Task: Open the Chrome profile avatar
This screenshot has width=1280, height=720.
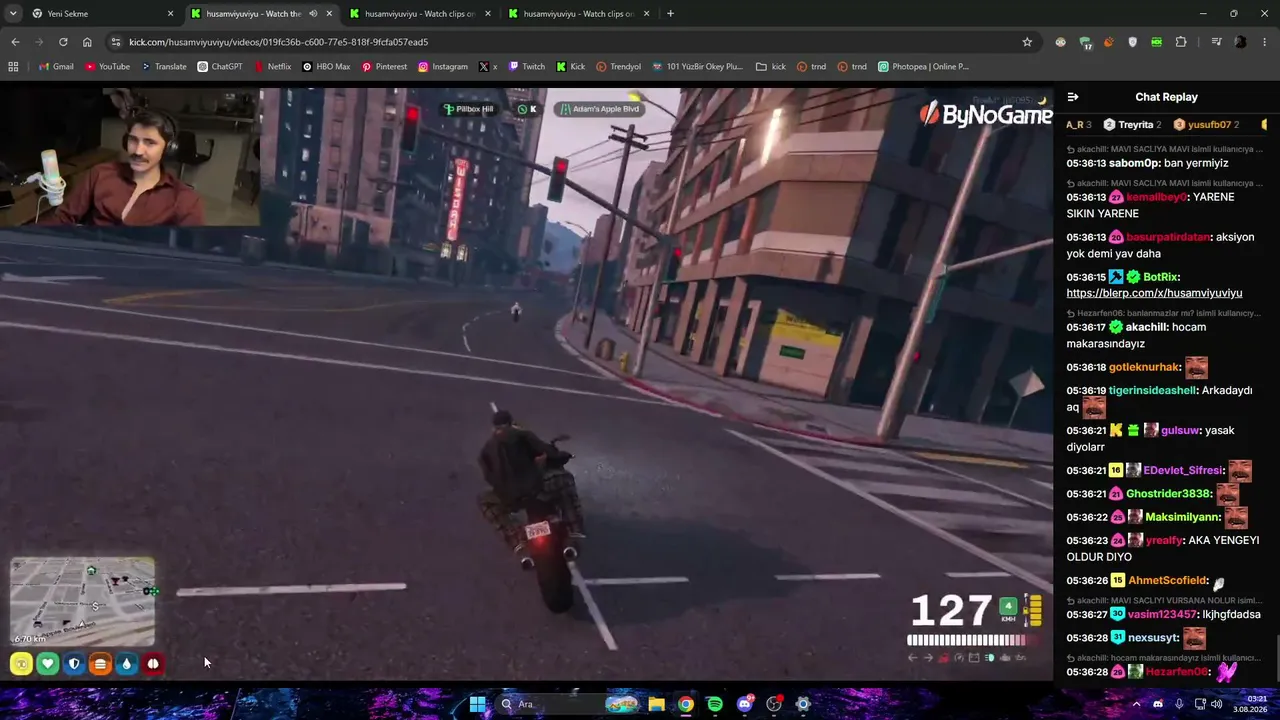Action: 1241,42
